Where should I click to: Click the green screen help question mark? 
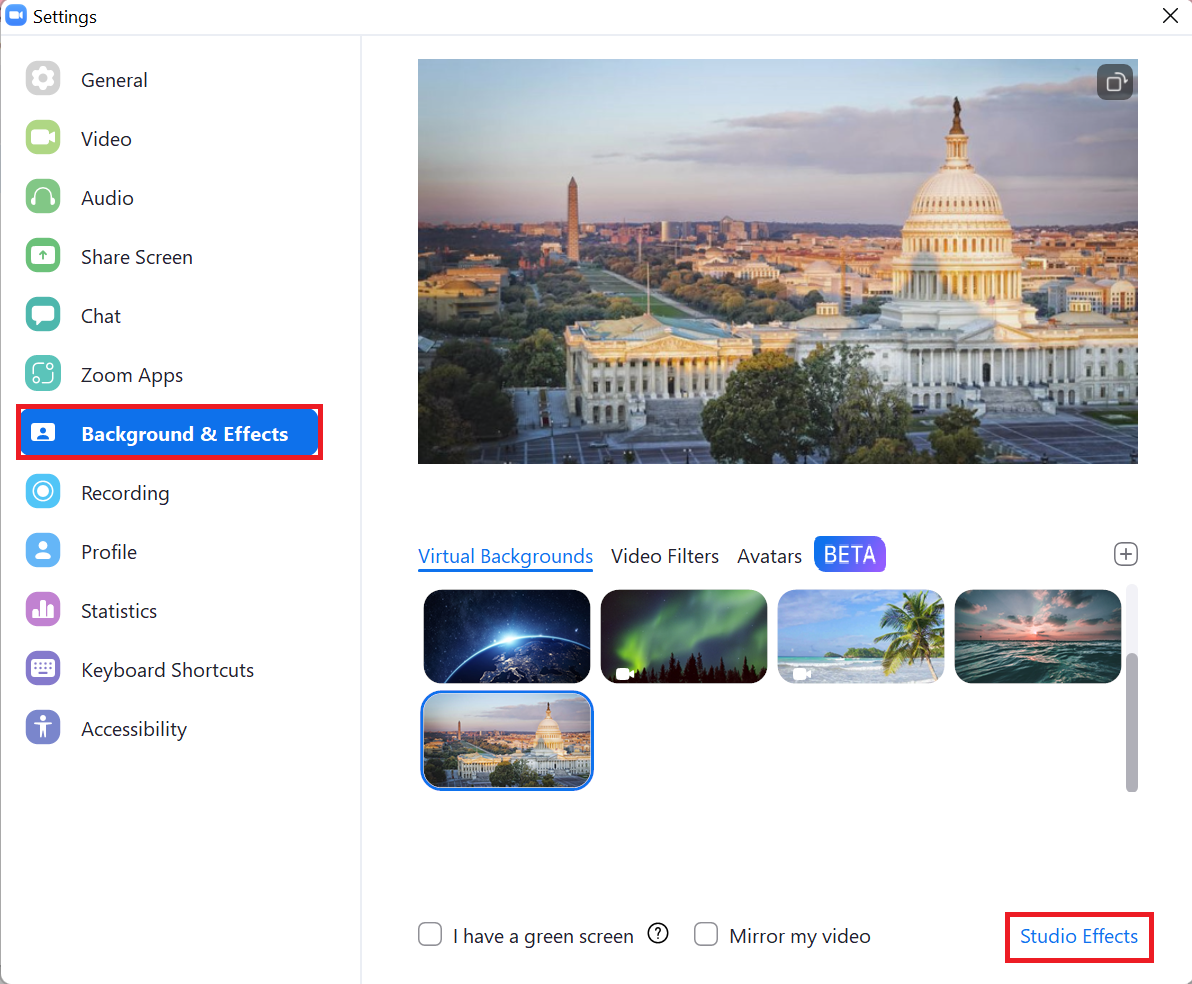coord(658,934)
